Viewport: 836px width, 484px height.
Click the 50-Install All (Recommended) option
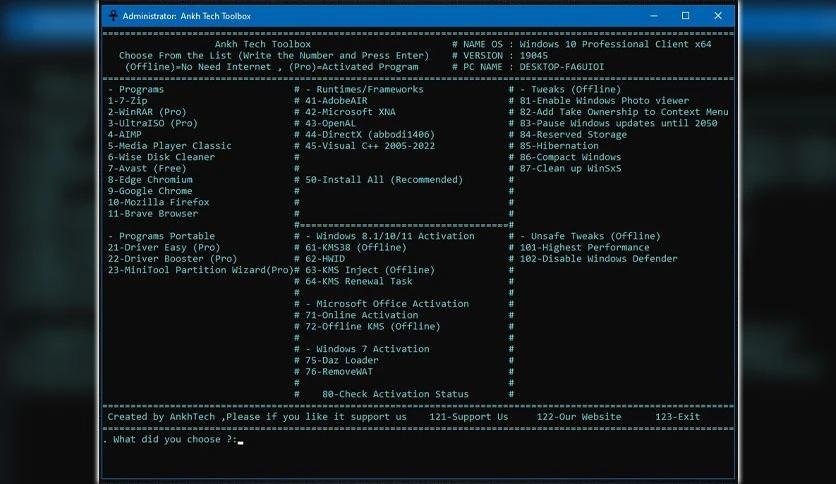click(384, 180)
